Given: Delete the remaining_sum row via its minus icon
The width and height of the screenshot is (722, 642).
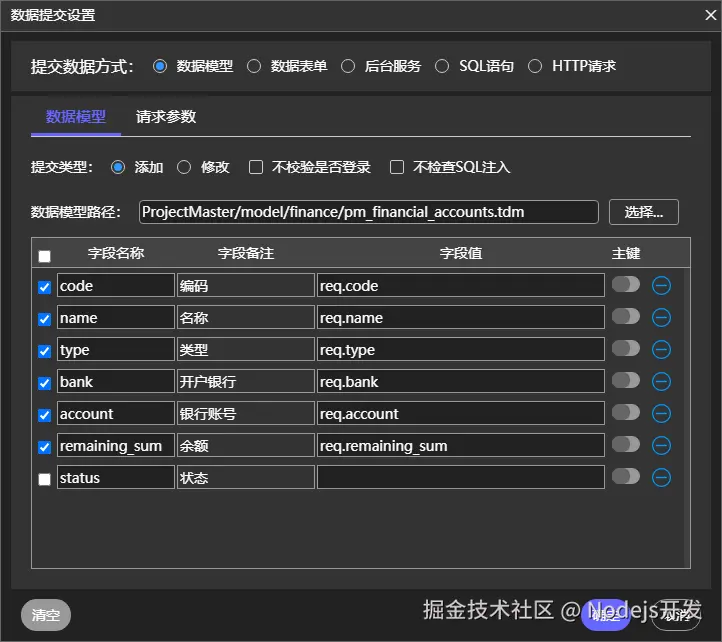Looking at the screenshot, I should (661, 445).
